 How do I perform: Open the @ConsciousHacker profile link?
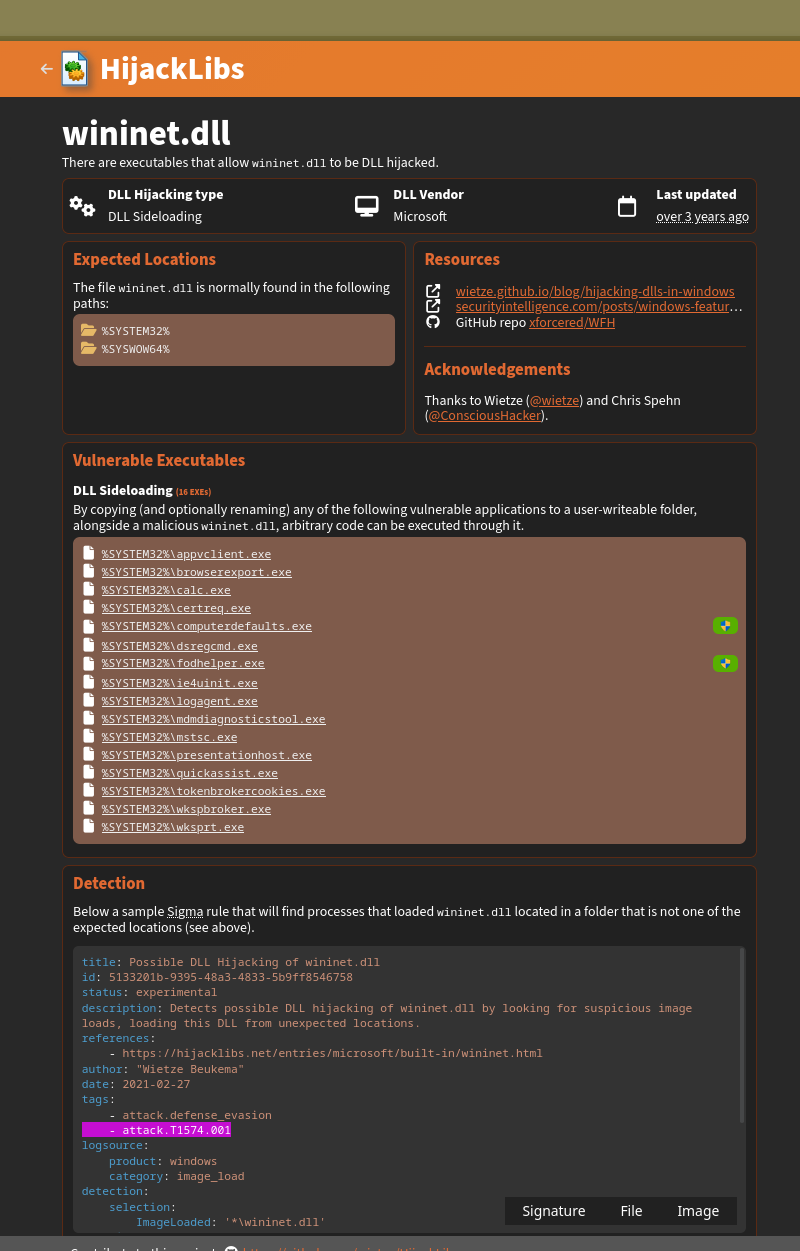[x=485, y=416]
